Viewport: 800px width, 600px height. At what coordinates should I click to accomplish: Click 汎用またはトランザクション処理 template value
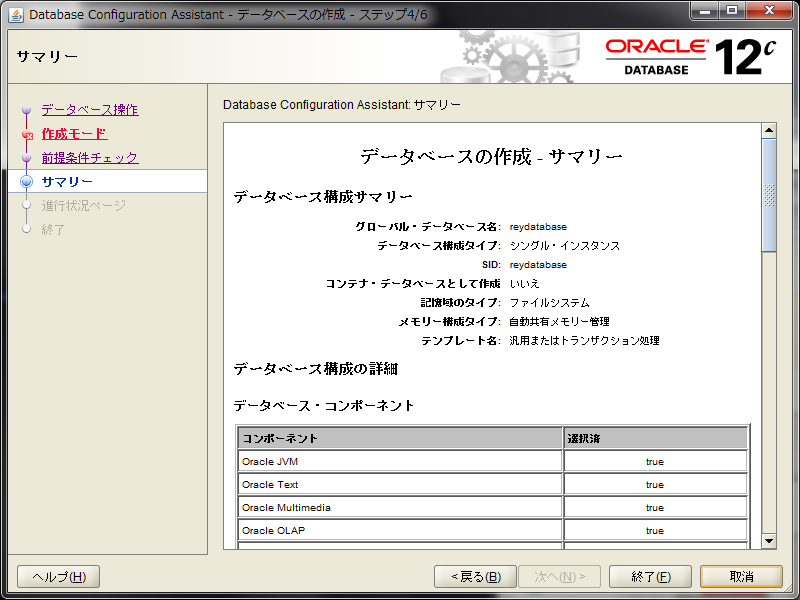584,340
